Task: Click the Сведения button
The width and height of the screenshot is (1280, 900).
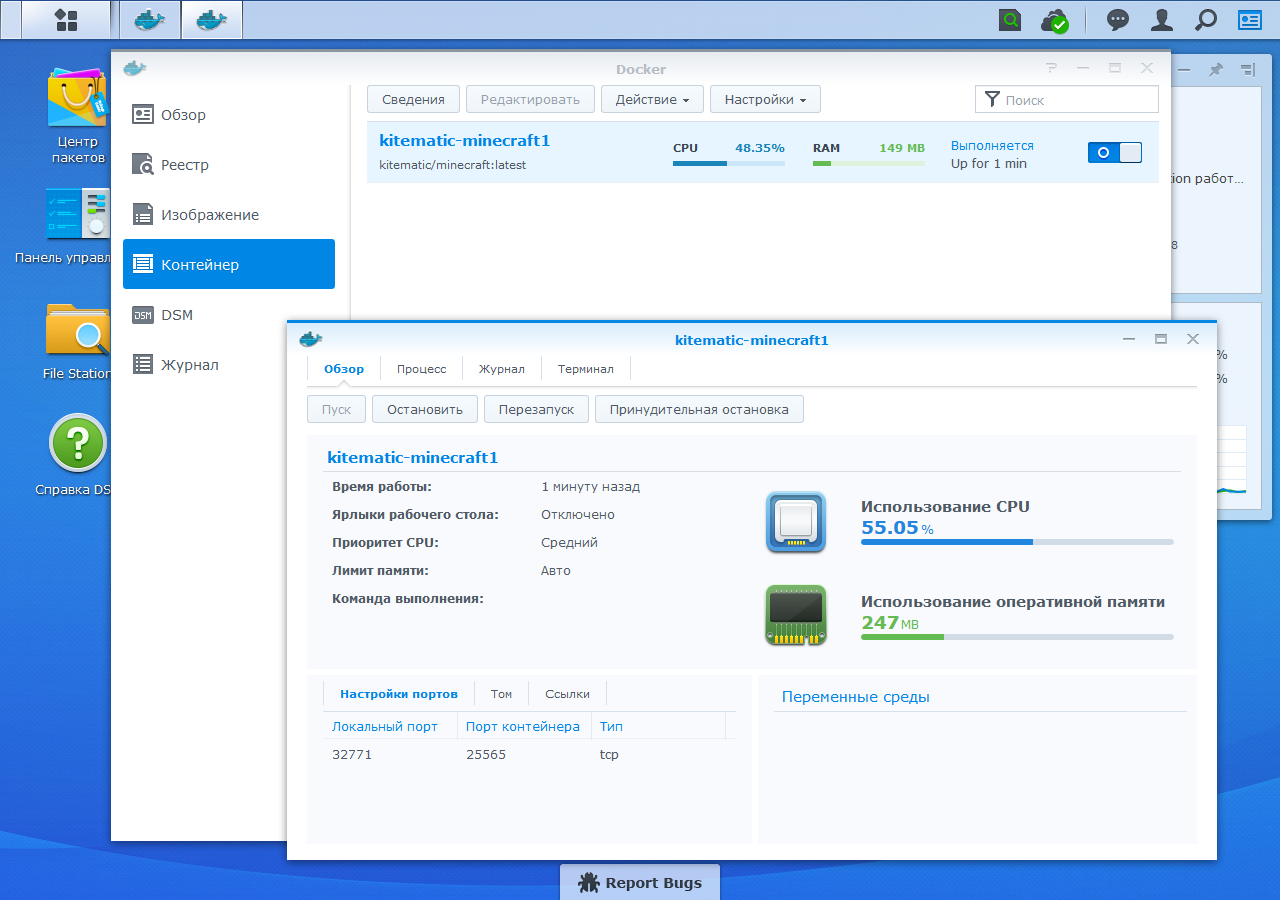Action: (x=413, y=99)
